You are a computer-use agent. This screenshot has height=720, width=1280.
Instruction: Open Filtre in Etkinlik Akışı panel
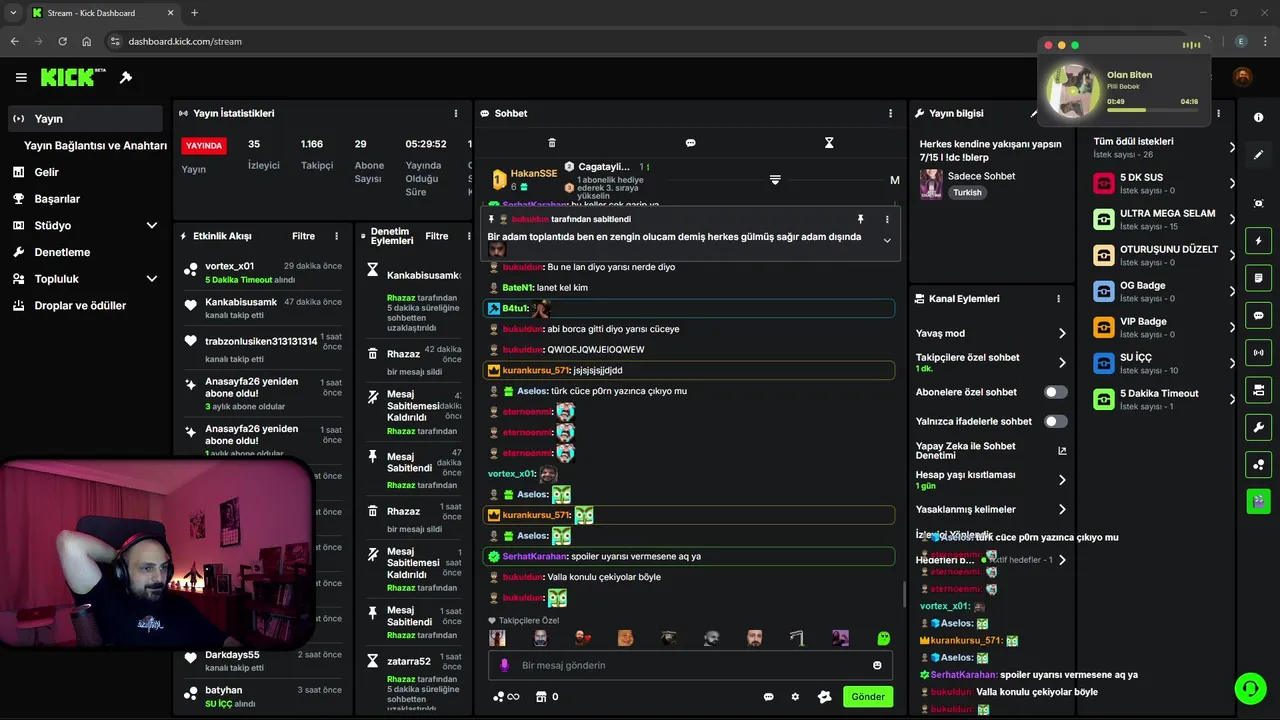click(x=303, y=237)
